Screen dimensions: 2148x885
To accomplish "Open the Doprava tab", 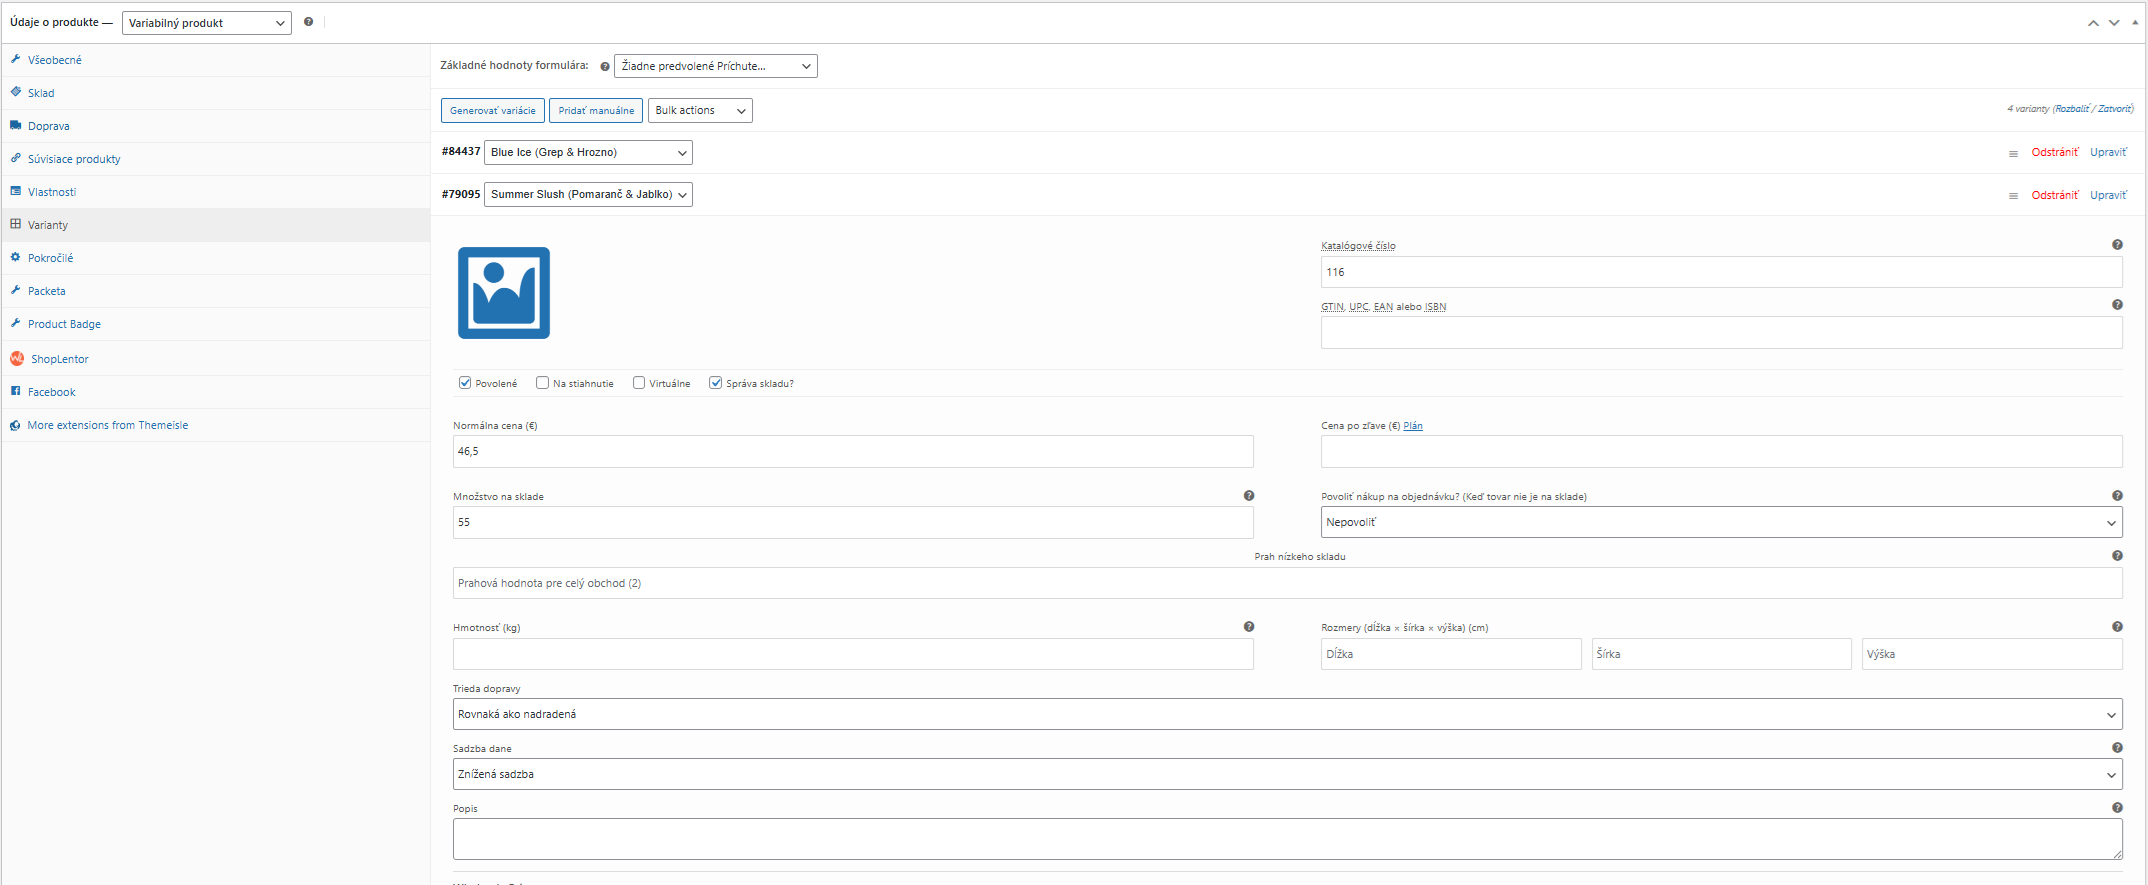I will pos(49,126).
